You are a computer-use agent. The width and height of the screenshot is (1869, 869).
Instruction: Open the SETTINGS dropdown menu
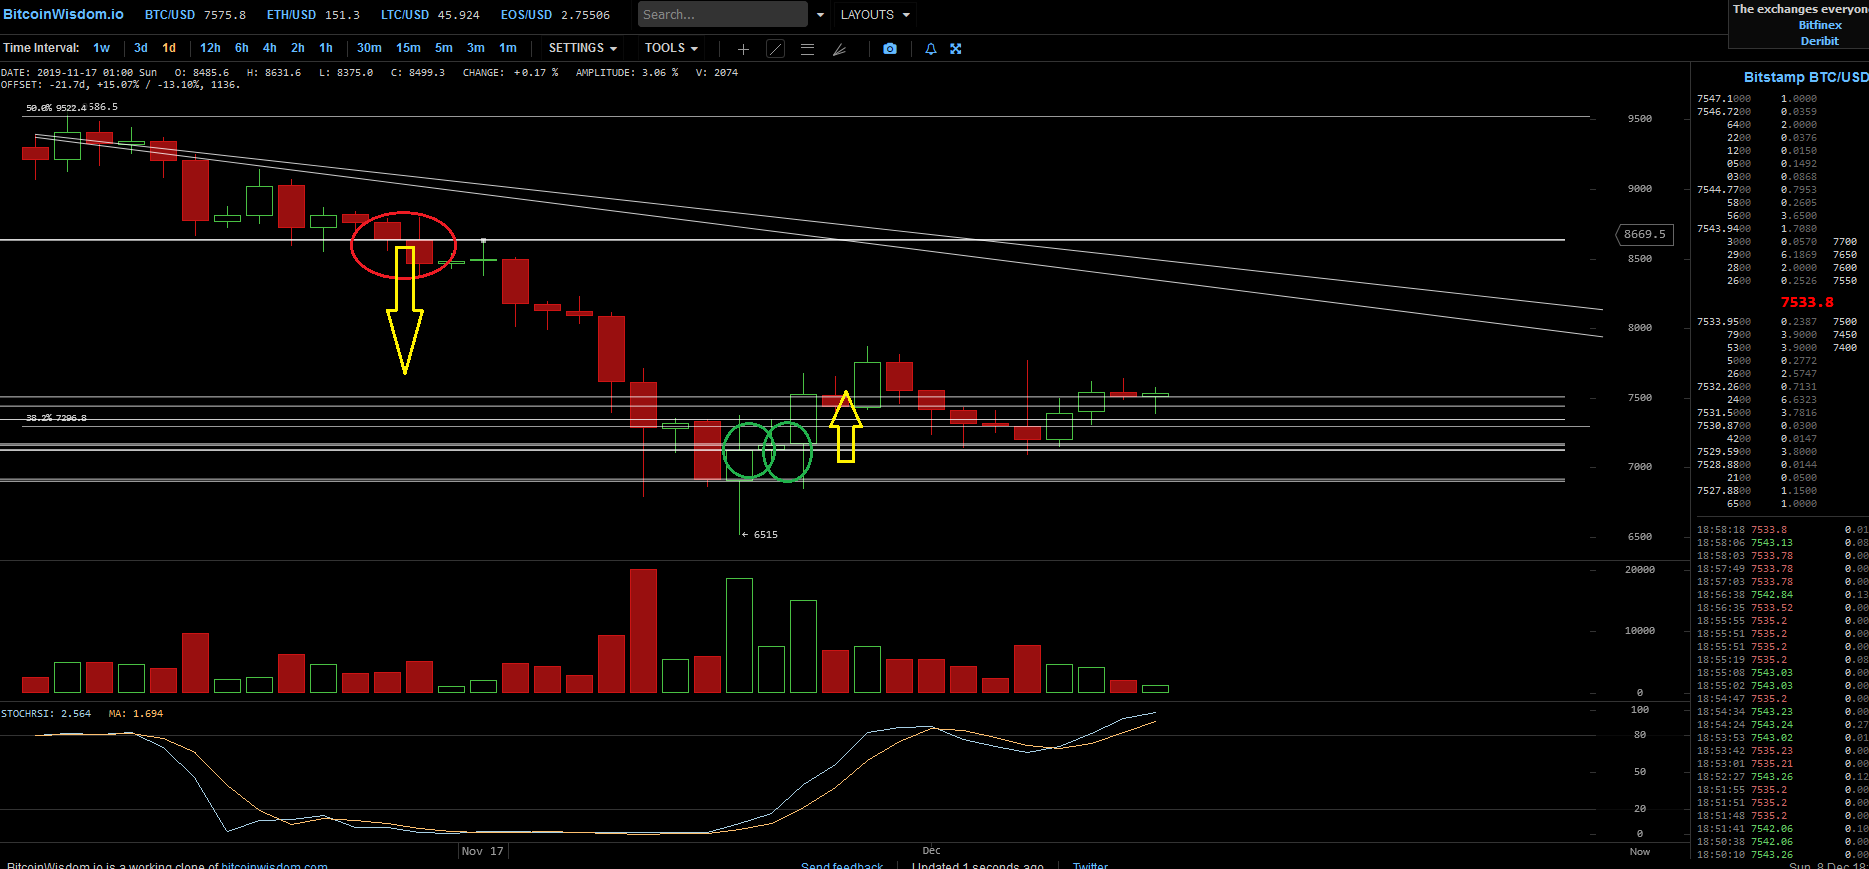pyautogui.click(x=582, y=48)
